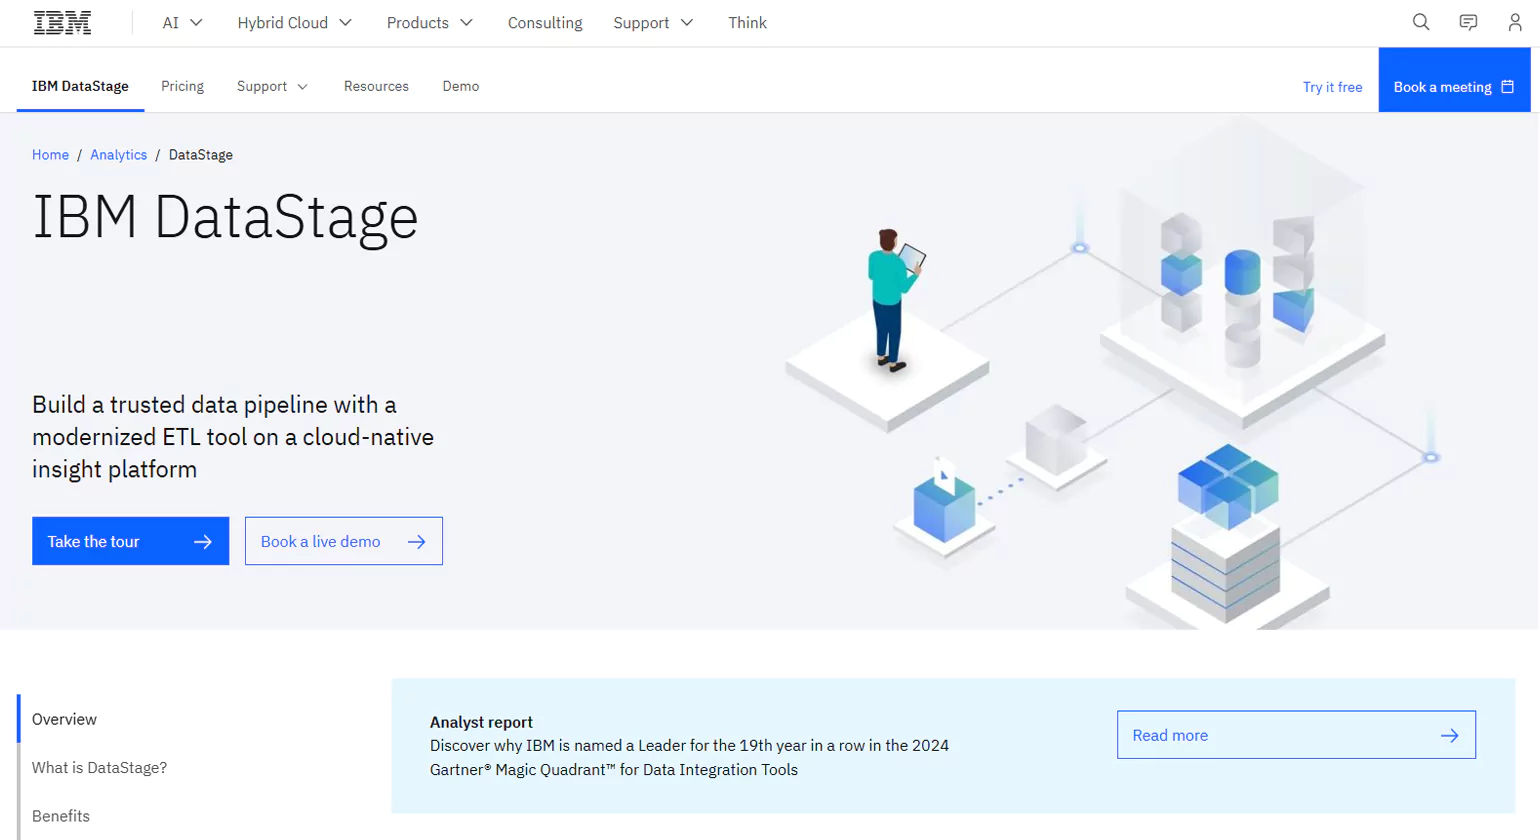1540x840 pixels.
Task: Expand the Products dropdown
Action: coord(430,22)
